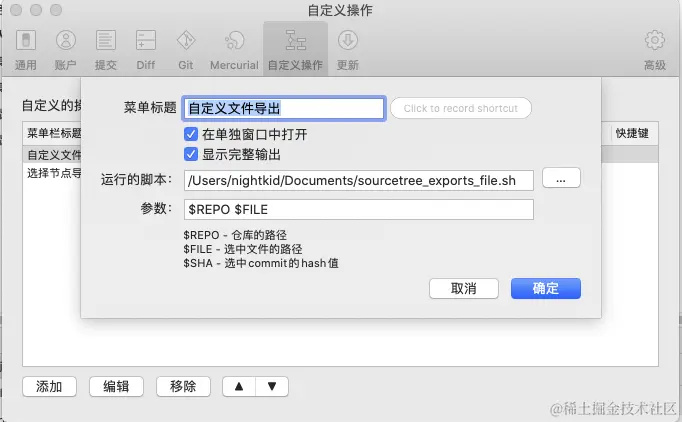Screen dimensions: 682x422
Task: Select the 选择节点导 row in the list
Action: tap(52, 173)
